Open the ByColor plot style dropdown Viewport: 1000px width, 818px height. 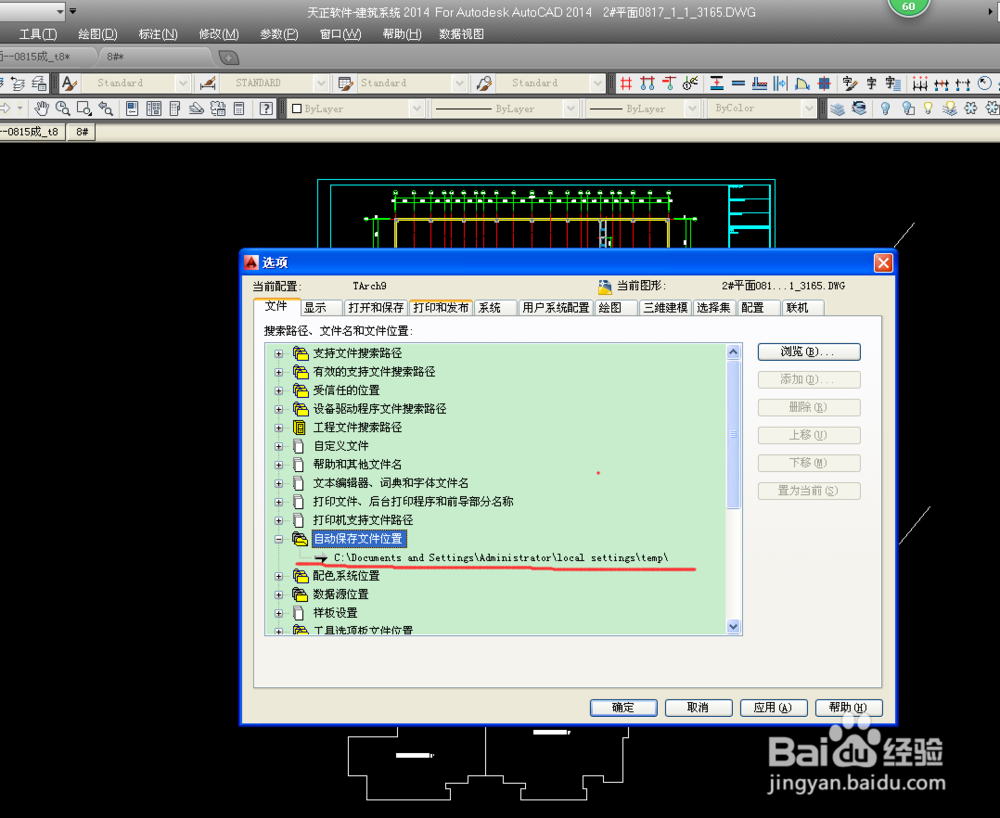[809, 108]
